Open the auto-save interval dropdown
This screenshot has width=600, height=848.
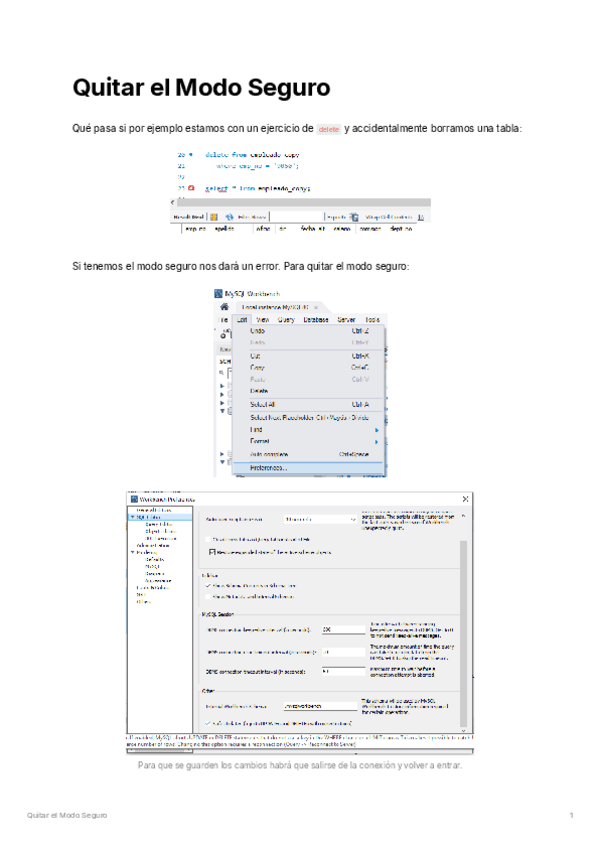pos(320,519)
